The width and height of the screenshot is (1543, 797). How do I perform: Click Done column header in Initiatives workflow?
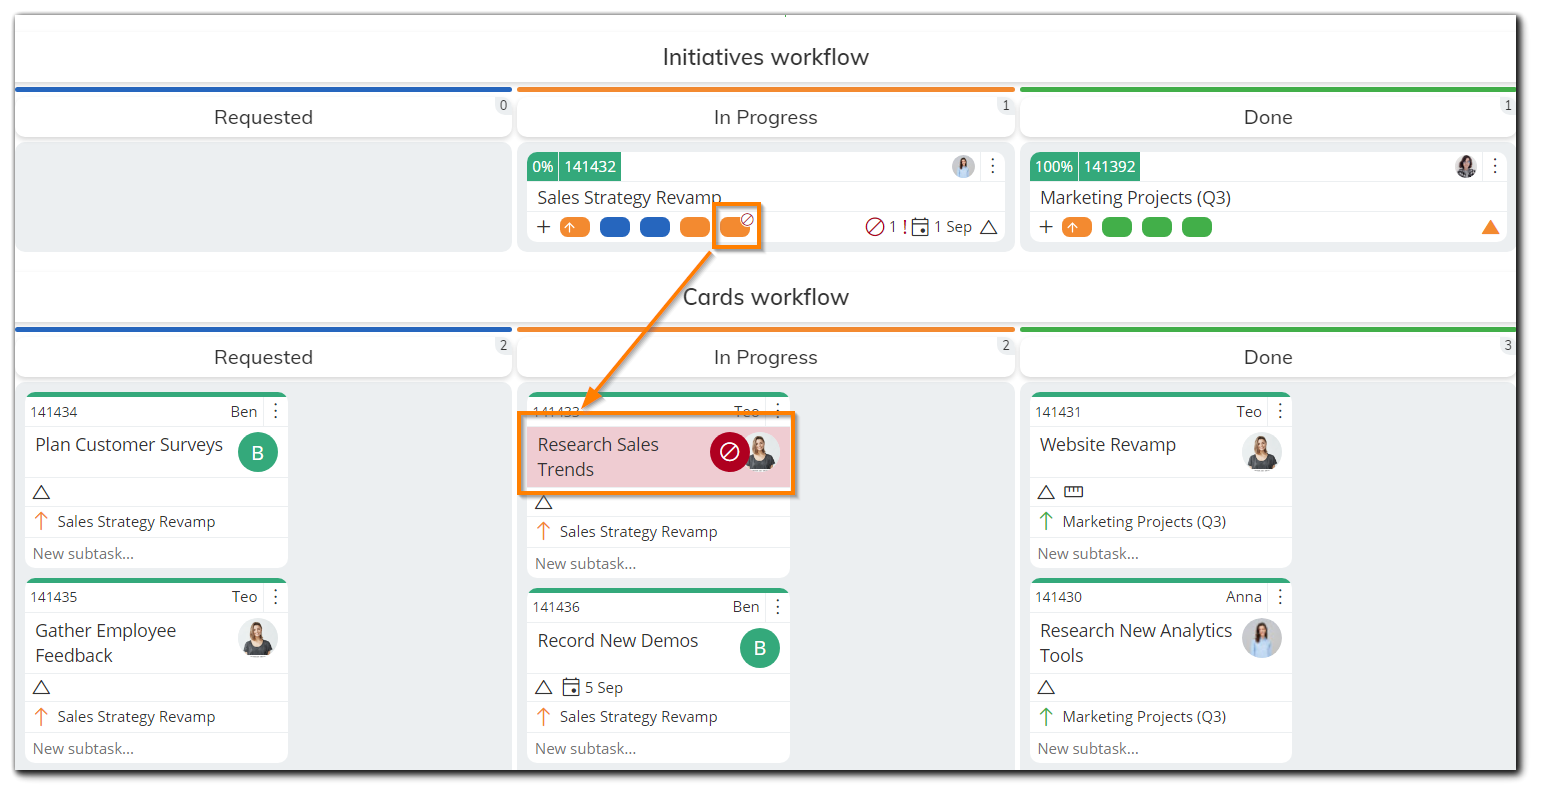coord(1267,117)
